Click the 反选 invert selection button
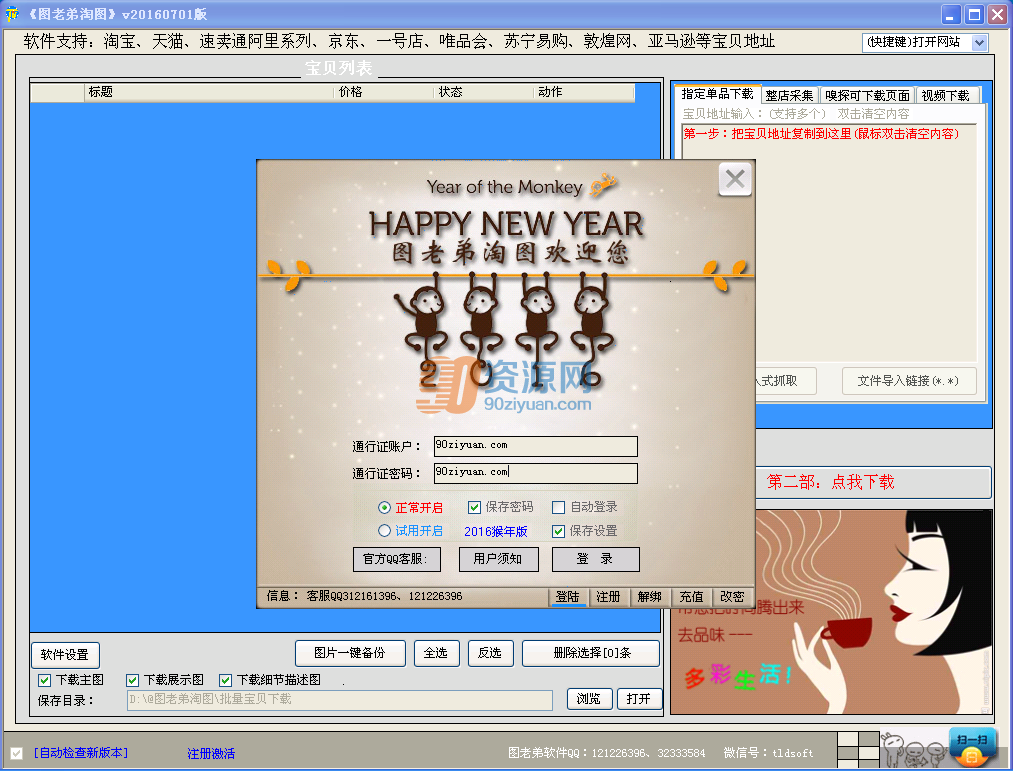The height and width of the screenshot is (771, 1013). point(490,653)
